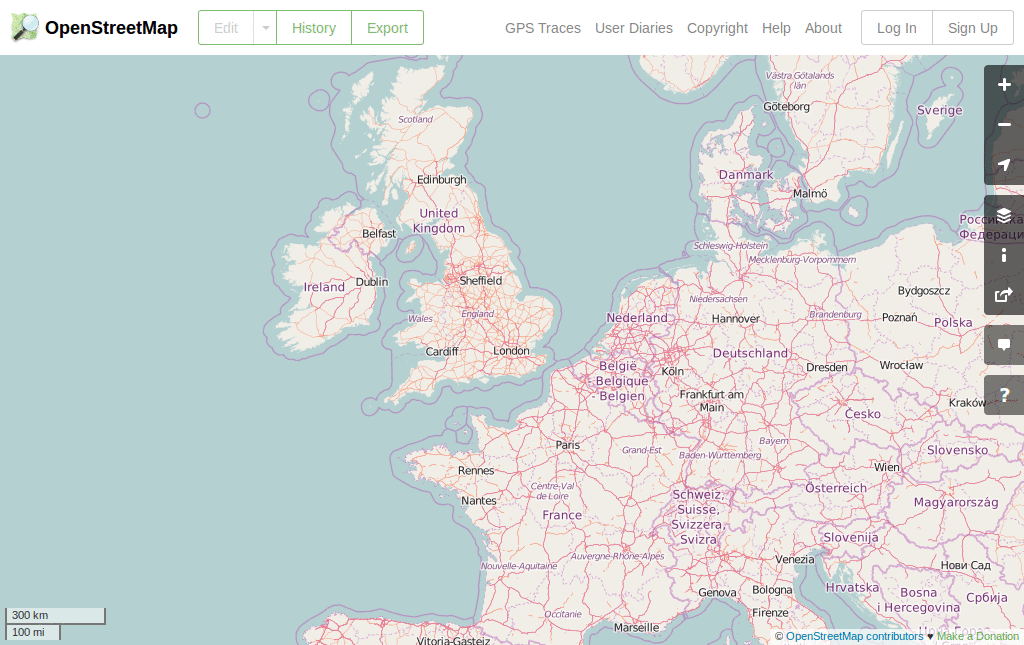
Task: Open the GPS Traces menu item
Action: click(542, 28)
